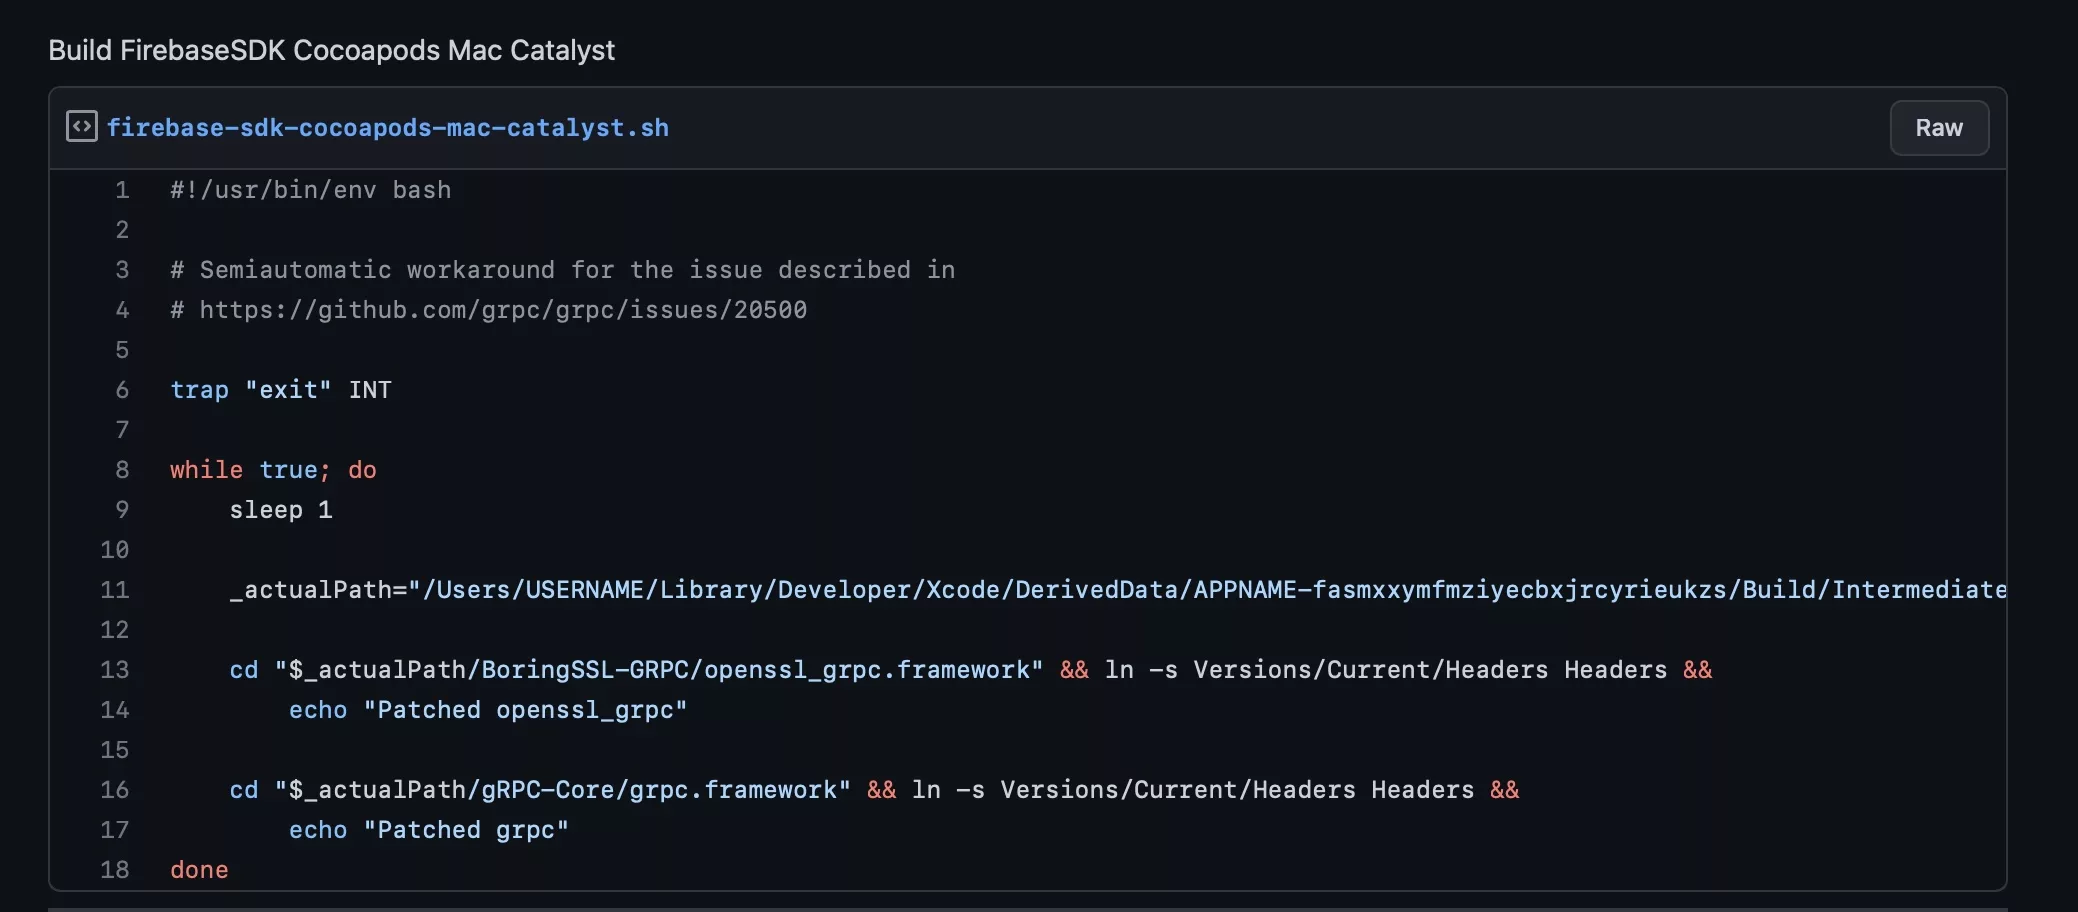Click the BoringSSL-GRPC cd command line
Screen dimensions: 2078x912
[971, 670]
